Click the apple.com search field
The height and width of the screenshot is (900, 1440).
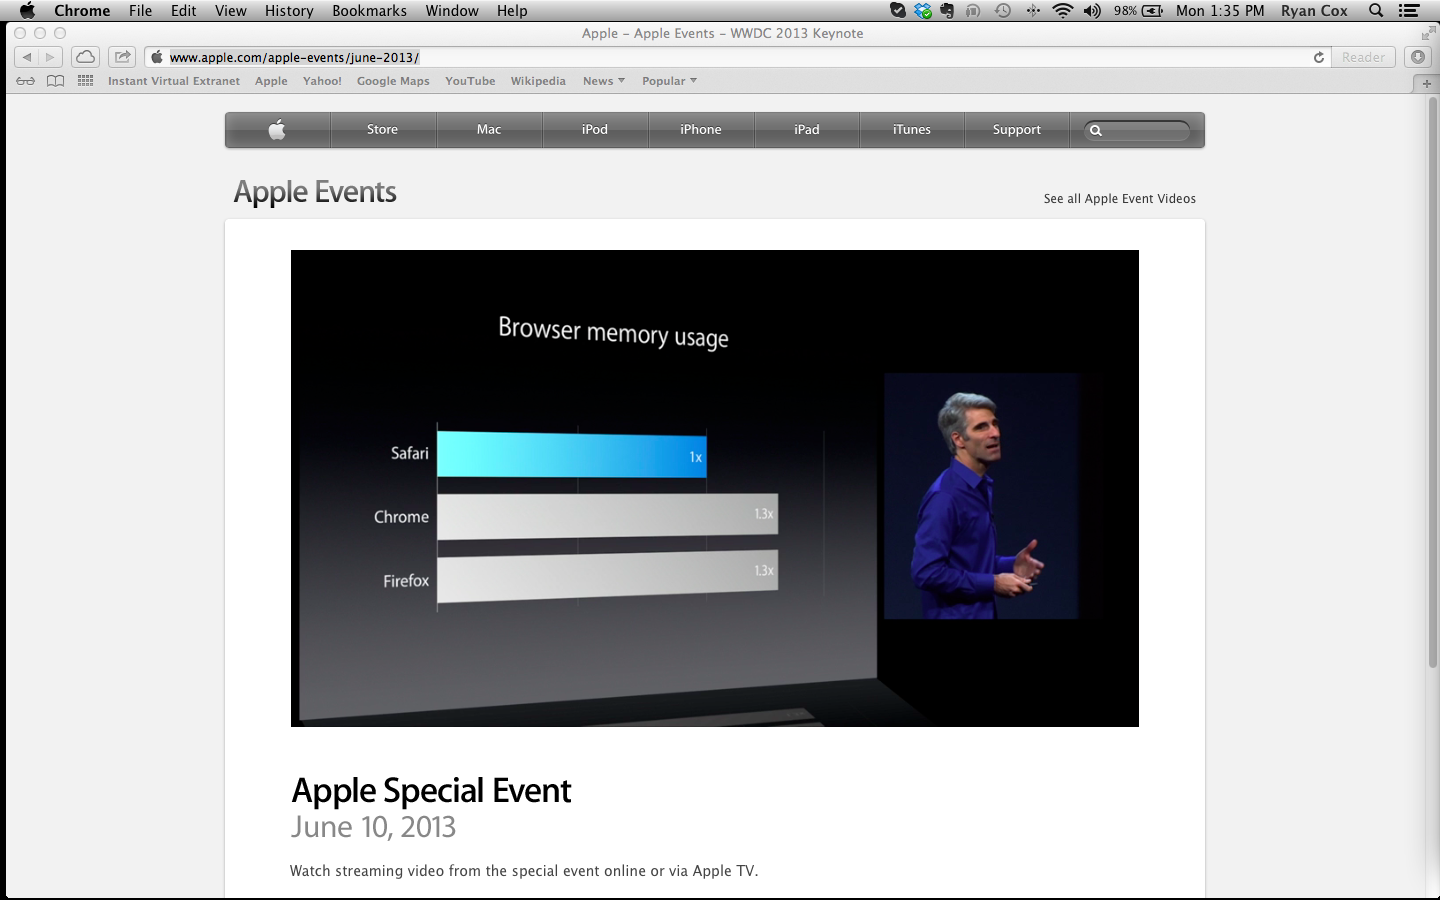(1138, 130)
